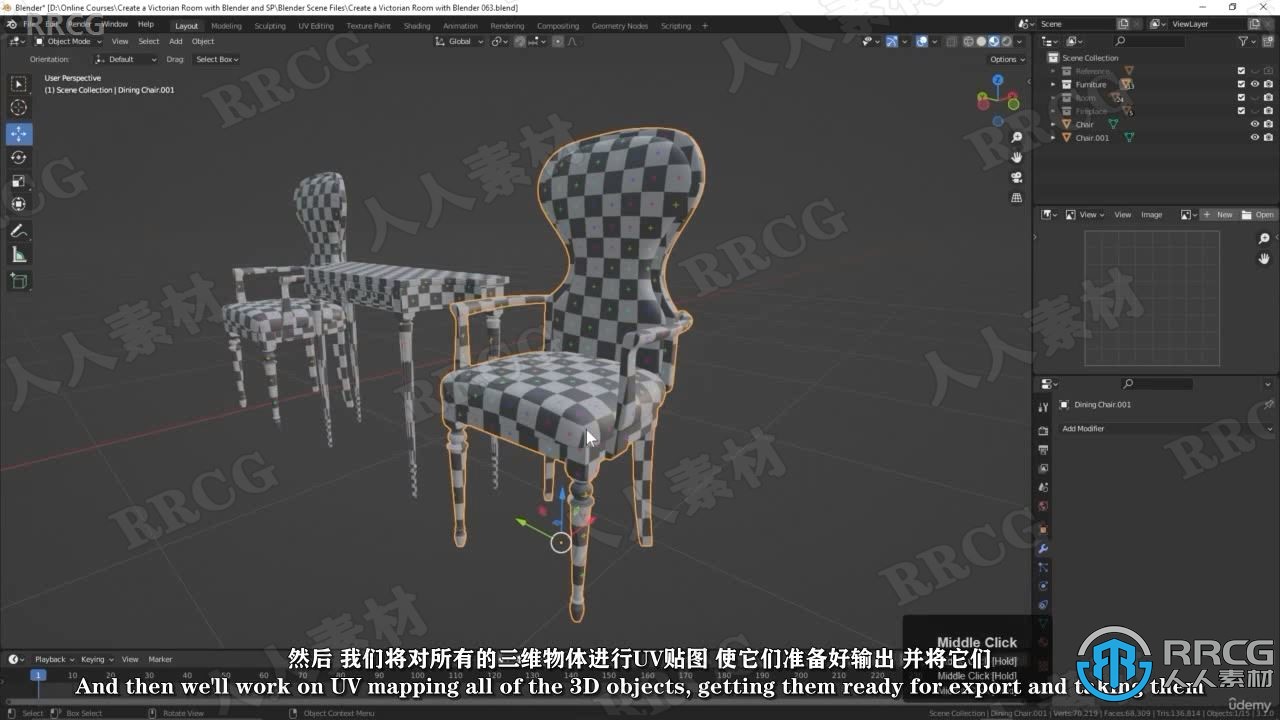Click the image editor zoom icon
1280x720 pixels.
pos(1264,239)
